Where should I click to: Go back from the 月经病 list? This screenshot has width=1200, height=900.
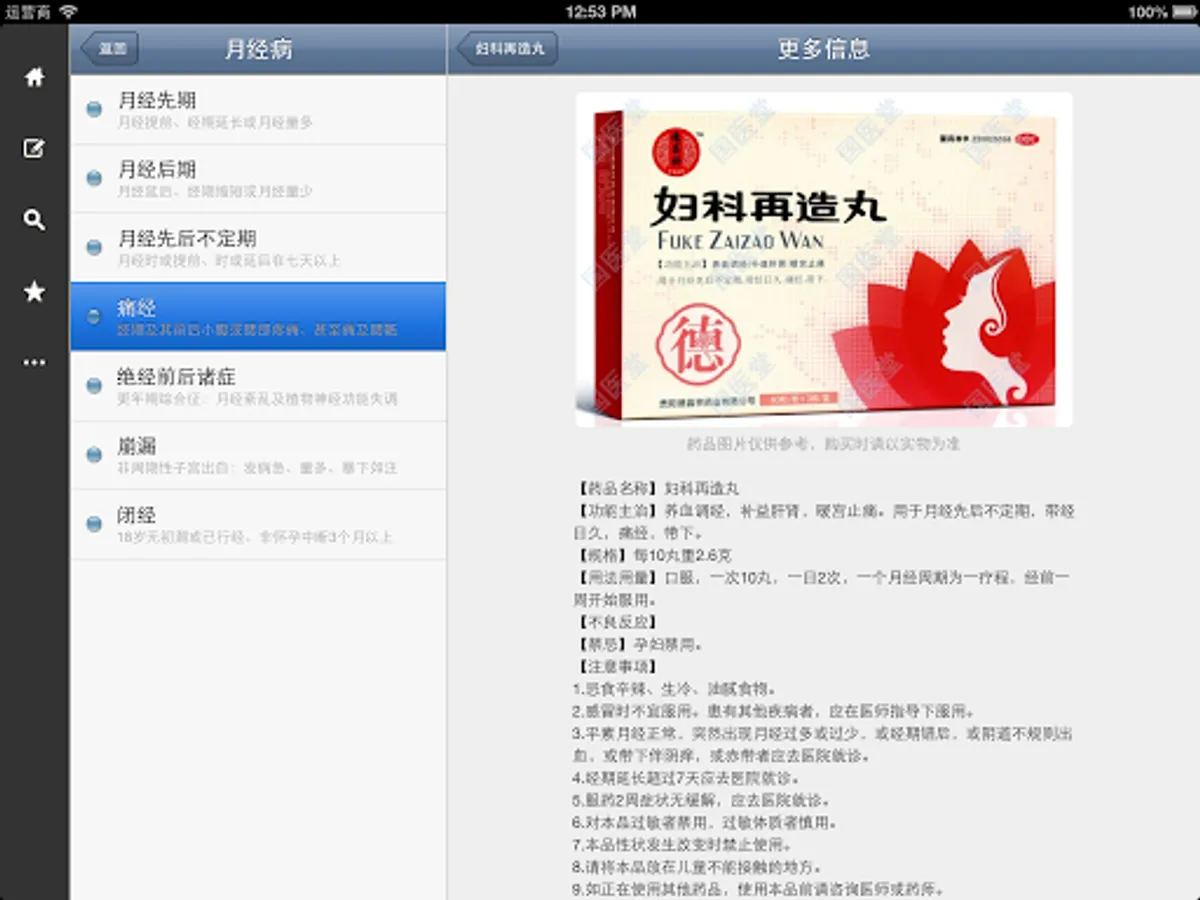(110, 49)
